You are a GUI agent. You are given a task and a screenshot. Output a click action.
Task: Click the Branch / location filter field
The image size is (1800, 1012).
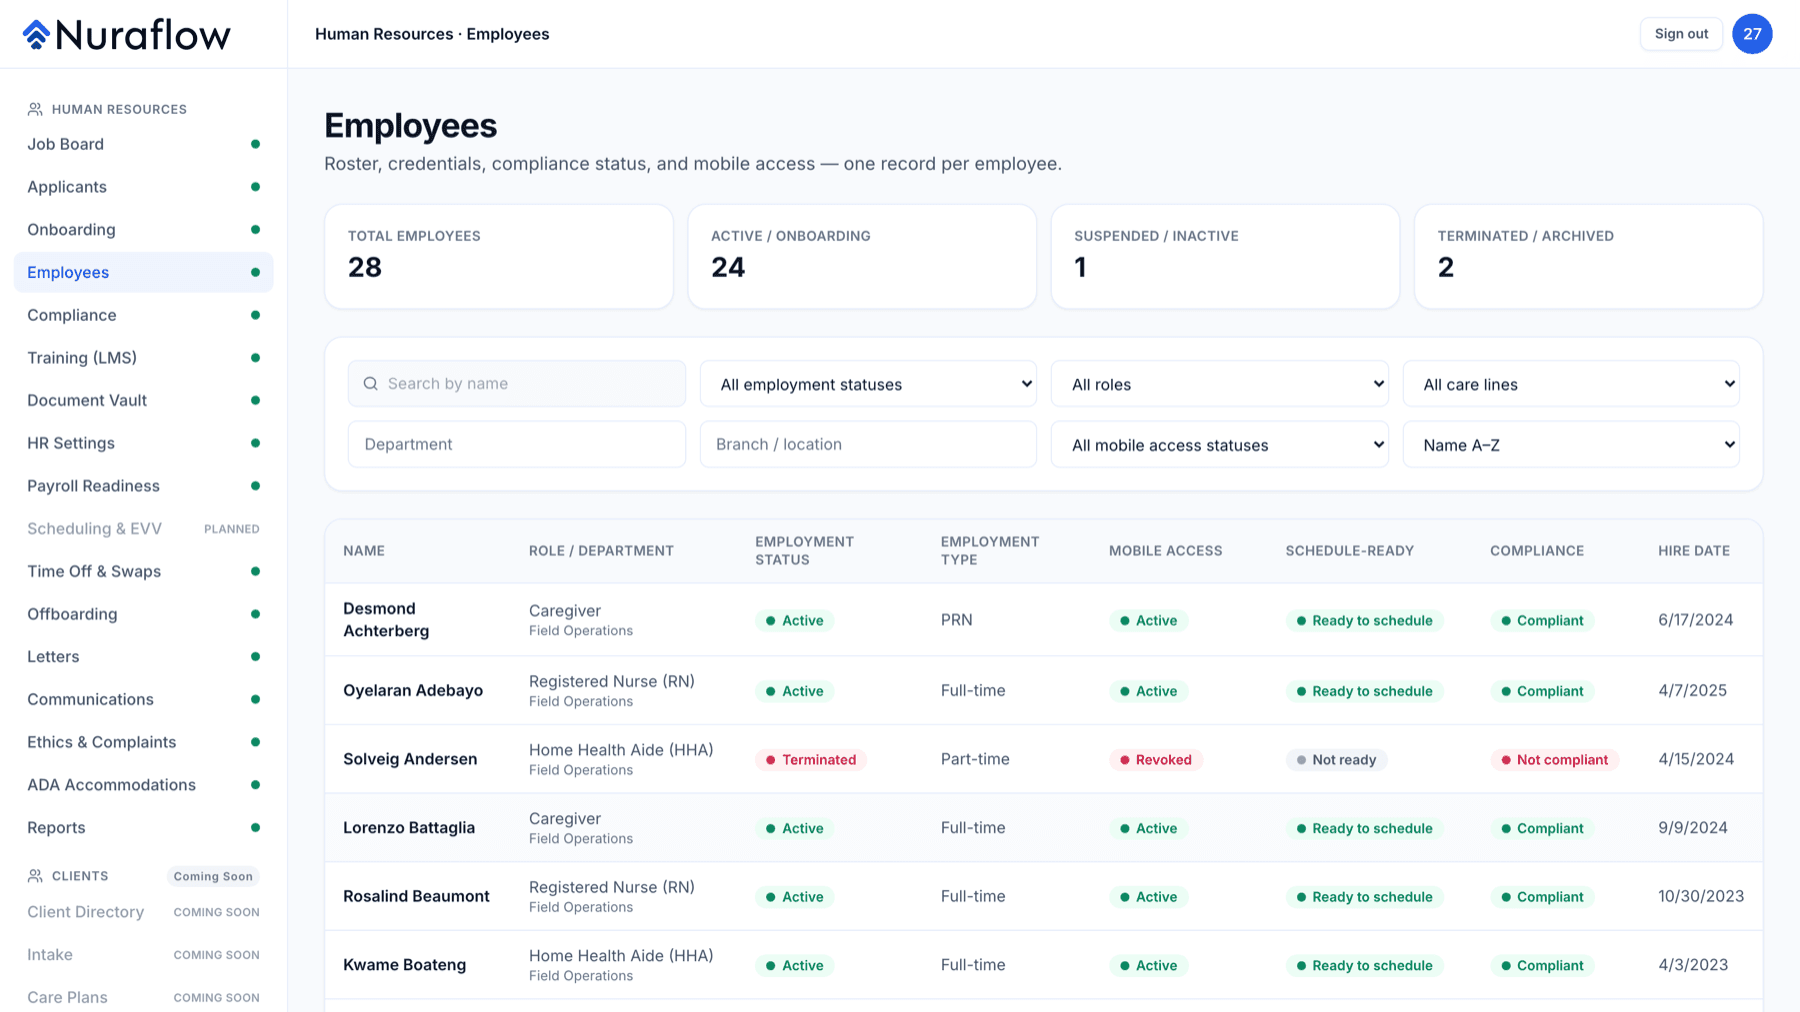868,444
